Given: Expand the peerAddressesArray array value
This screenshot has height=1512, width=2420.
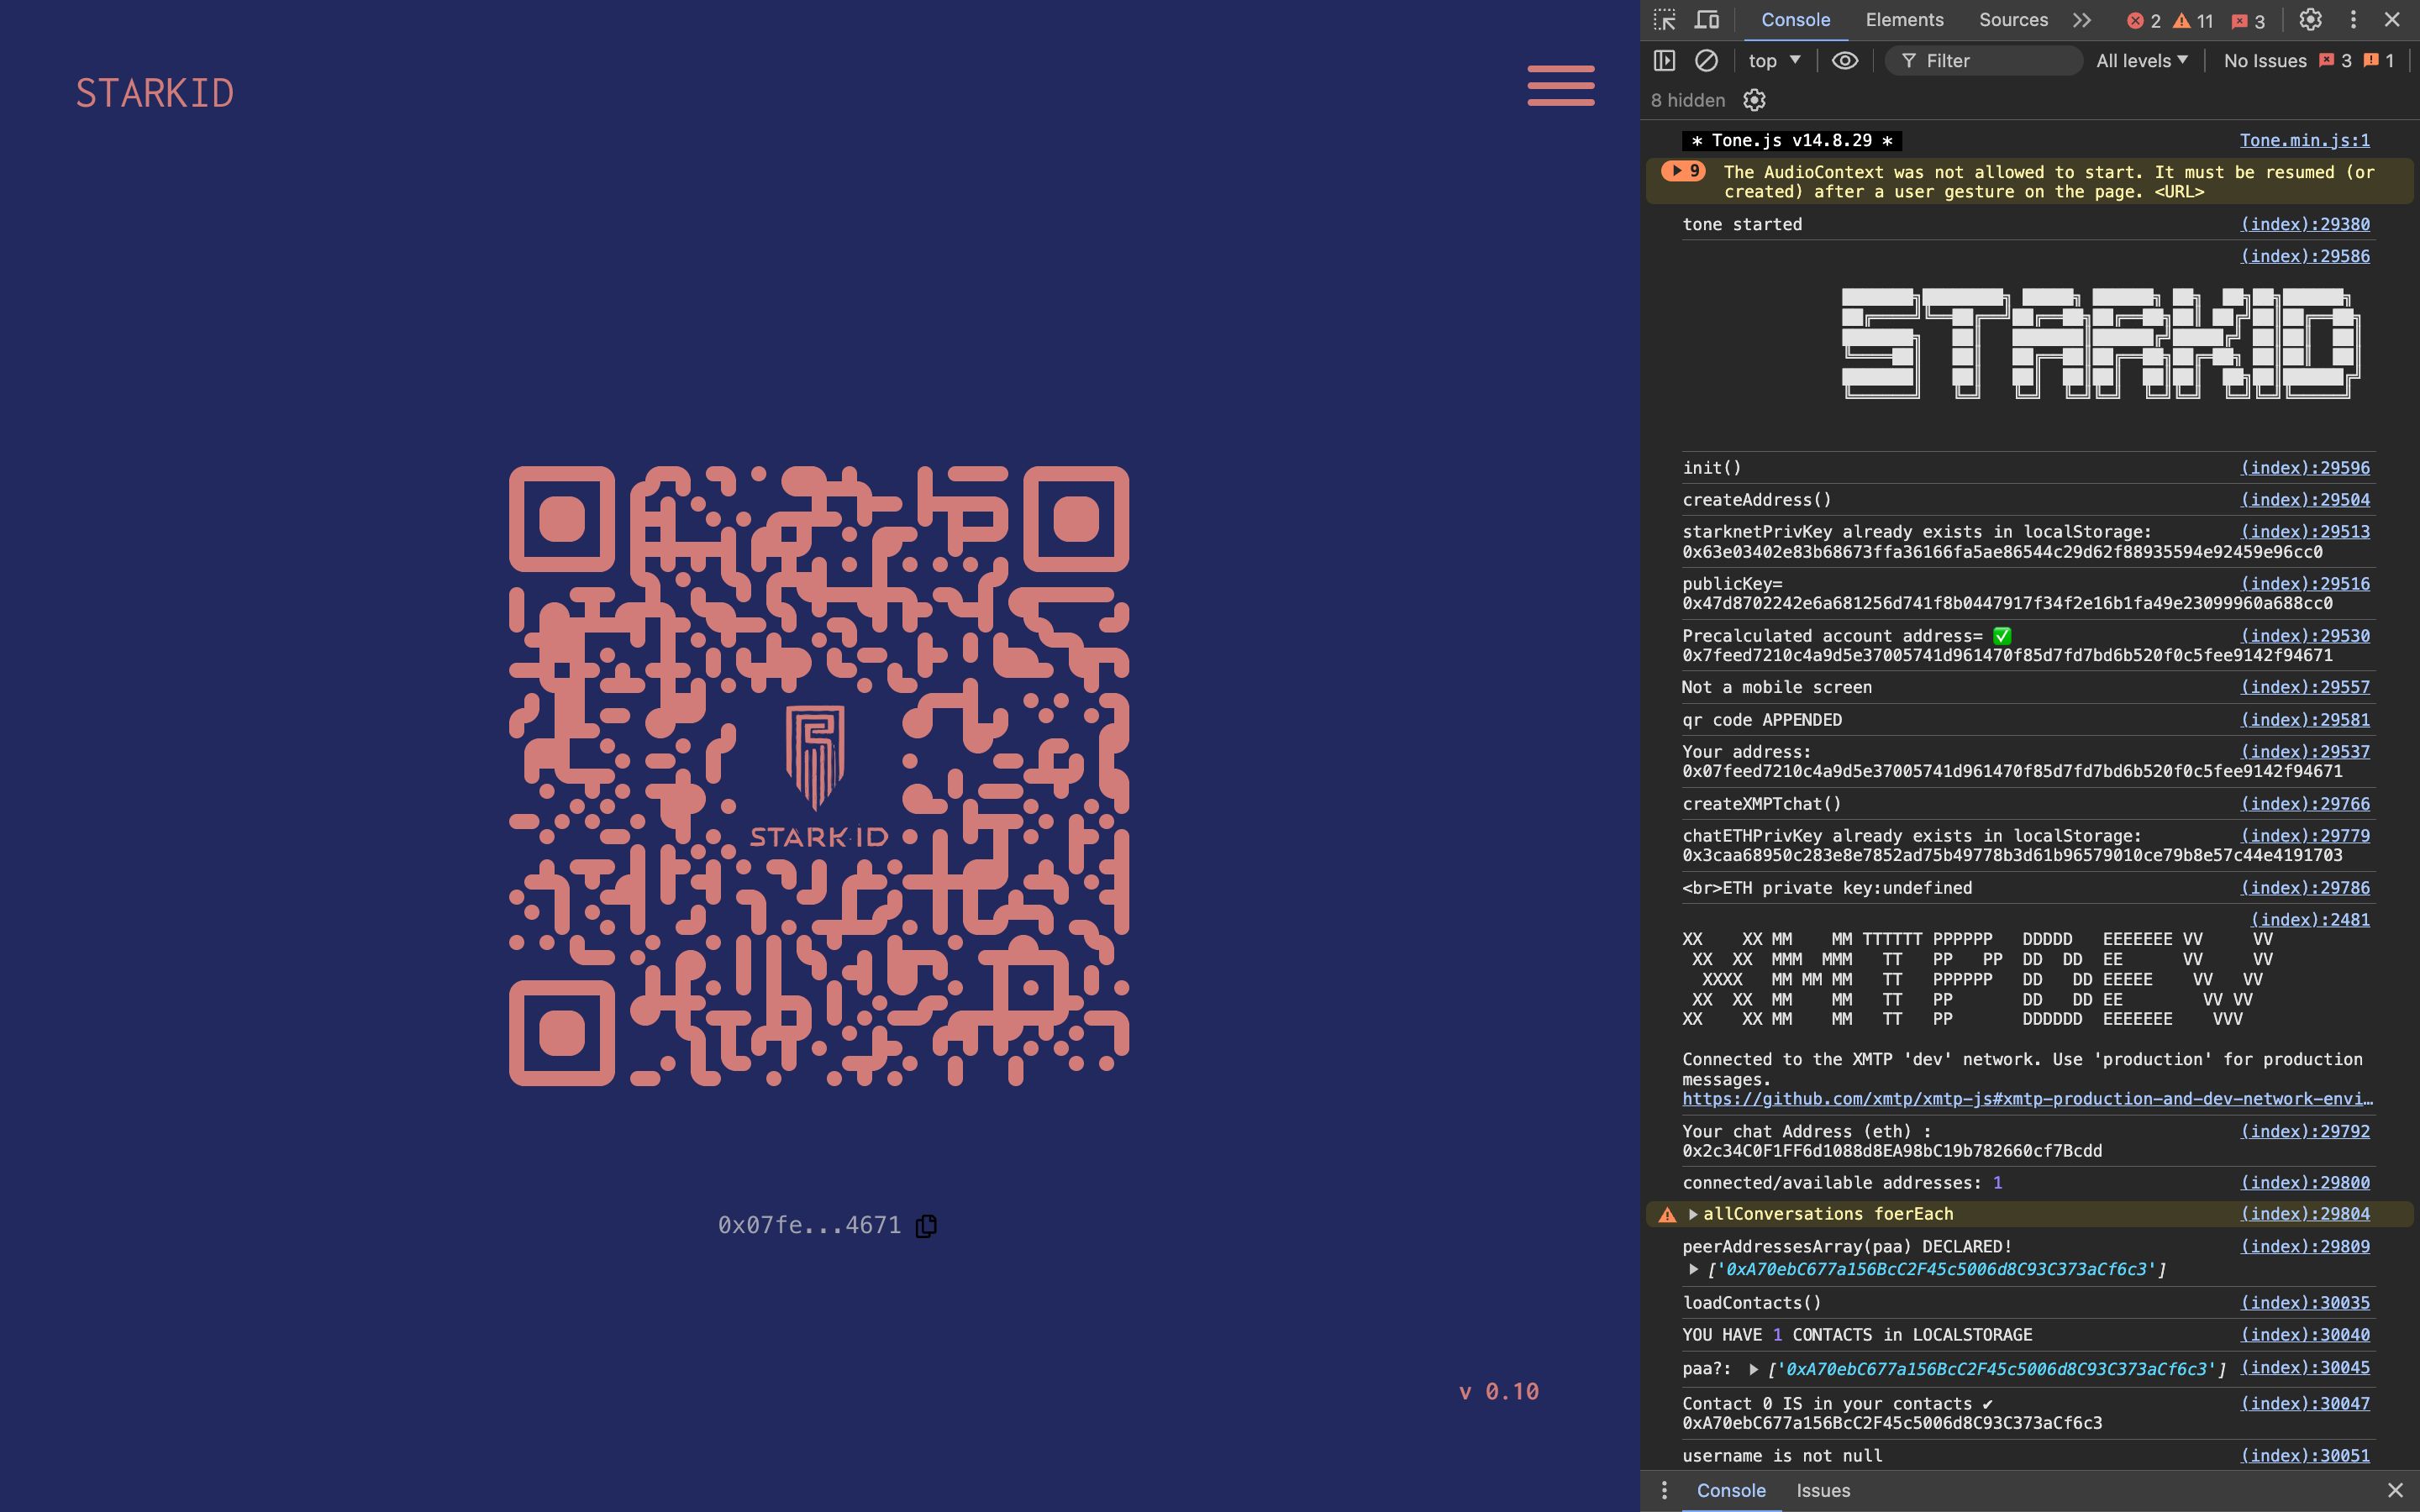Looking at the screenshot, I should click(1693, 1269).
